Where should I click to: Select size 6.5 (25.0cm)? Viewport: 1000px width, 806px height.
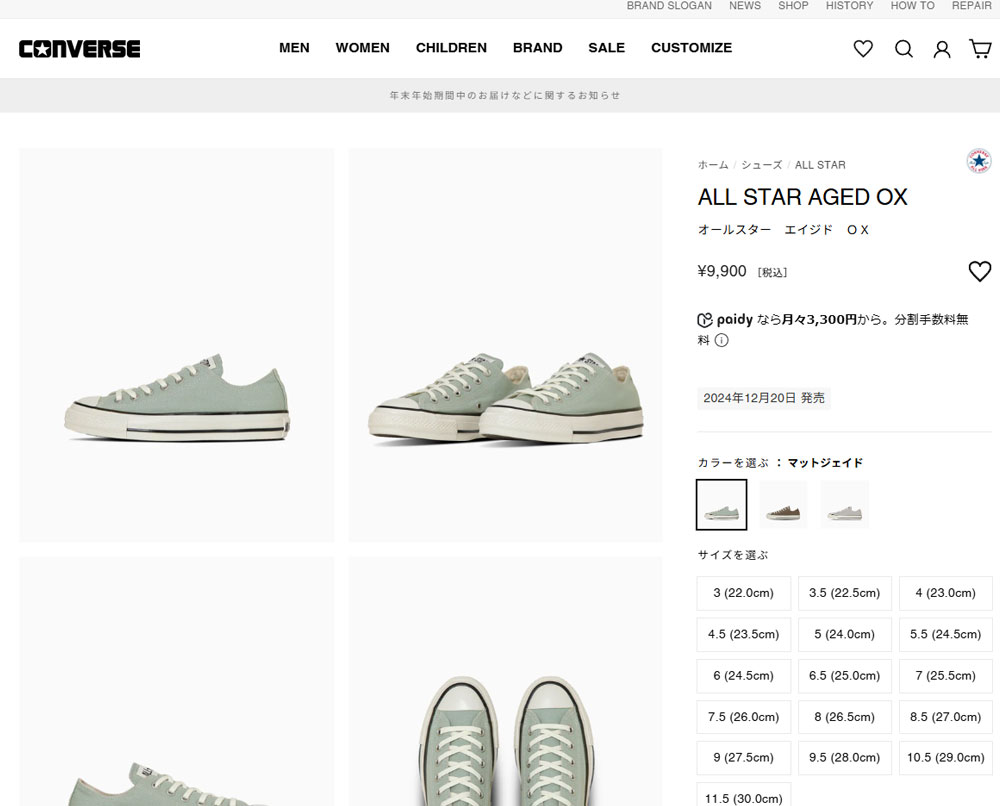click(x=844, y=676)
